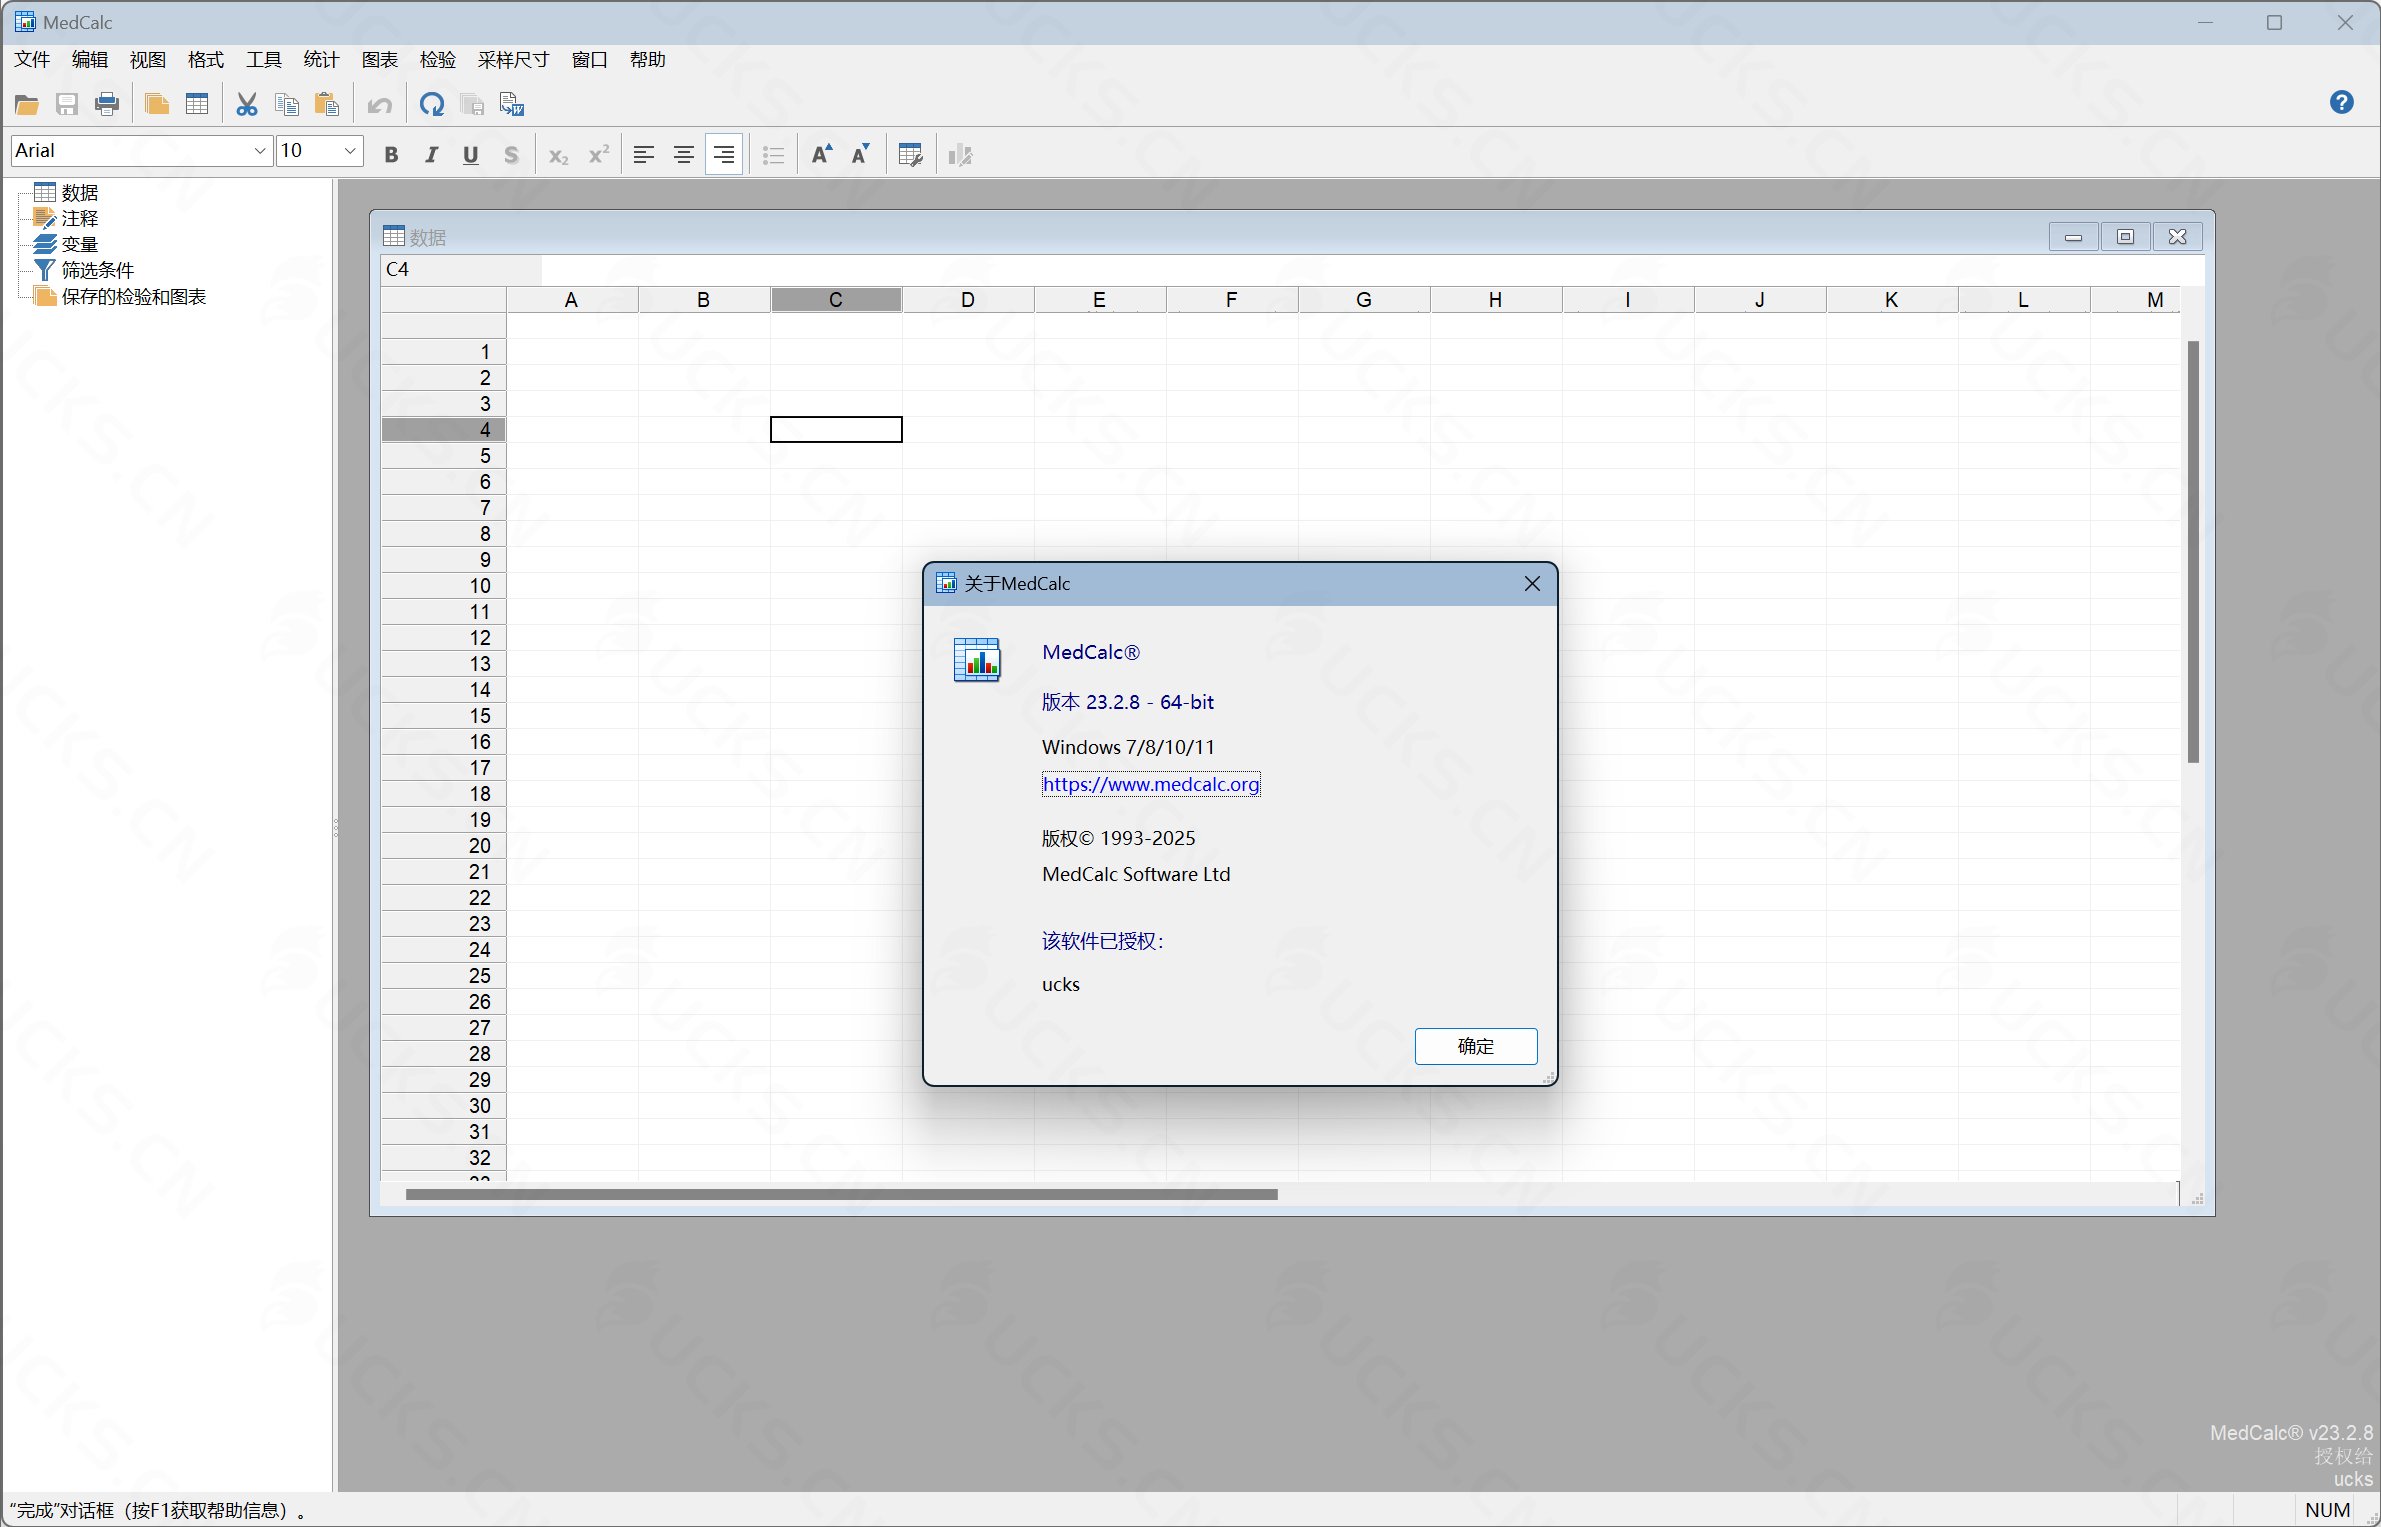Image resolution: width=2381 pixels, height=1527 pixels.
Task: Click the Open file folder icon
Action: coord(27,104)
